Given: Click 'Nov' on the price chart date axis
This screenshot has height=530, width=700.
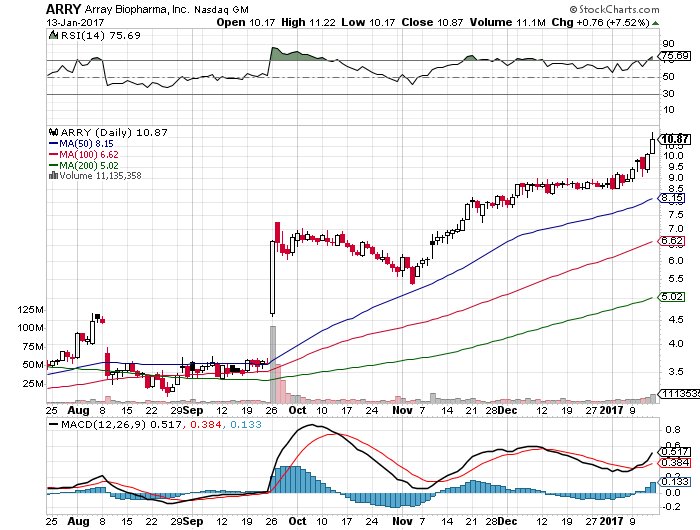Looking at the screenshot, I should [402, 410].
